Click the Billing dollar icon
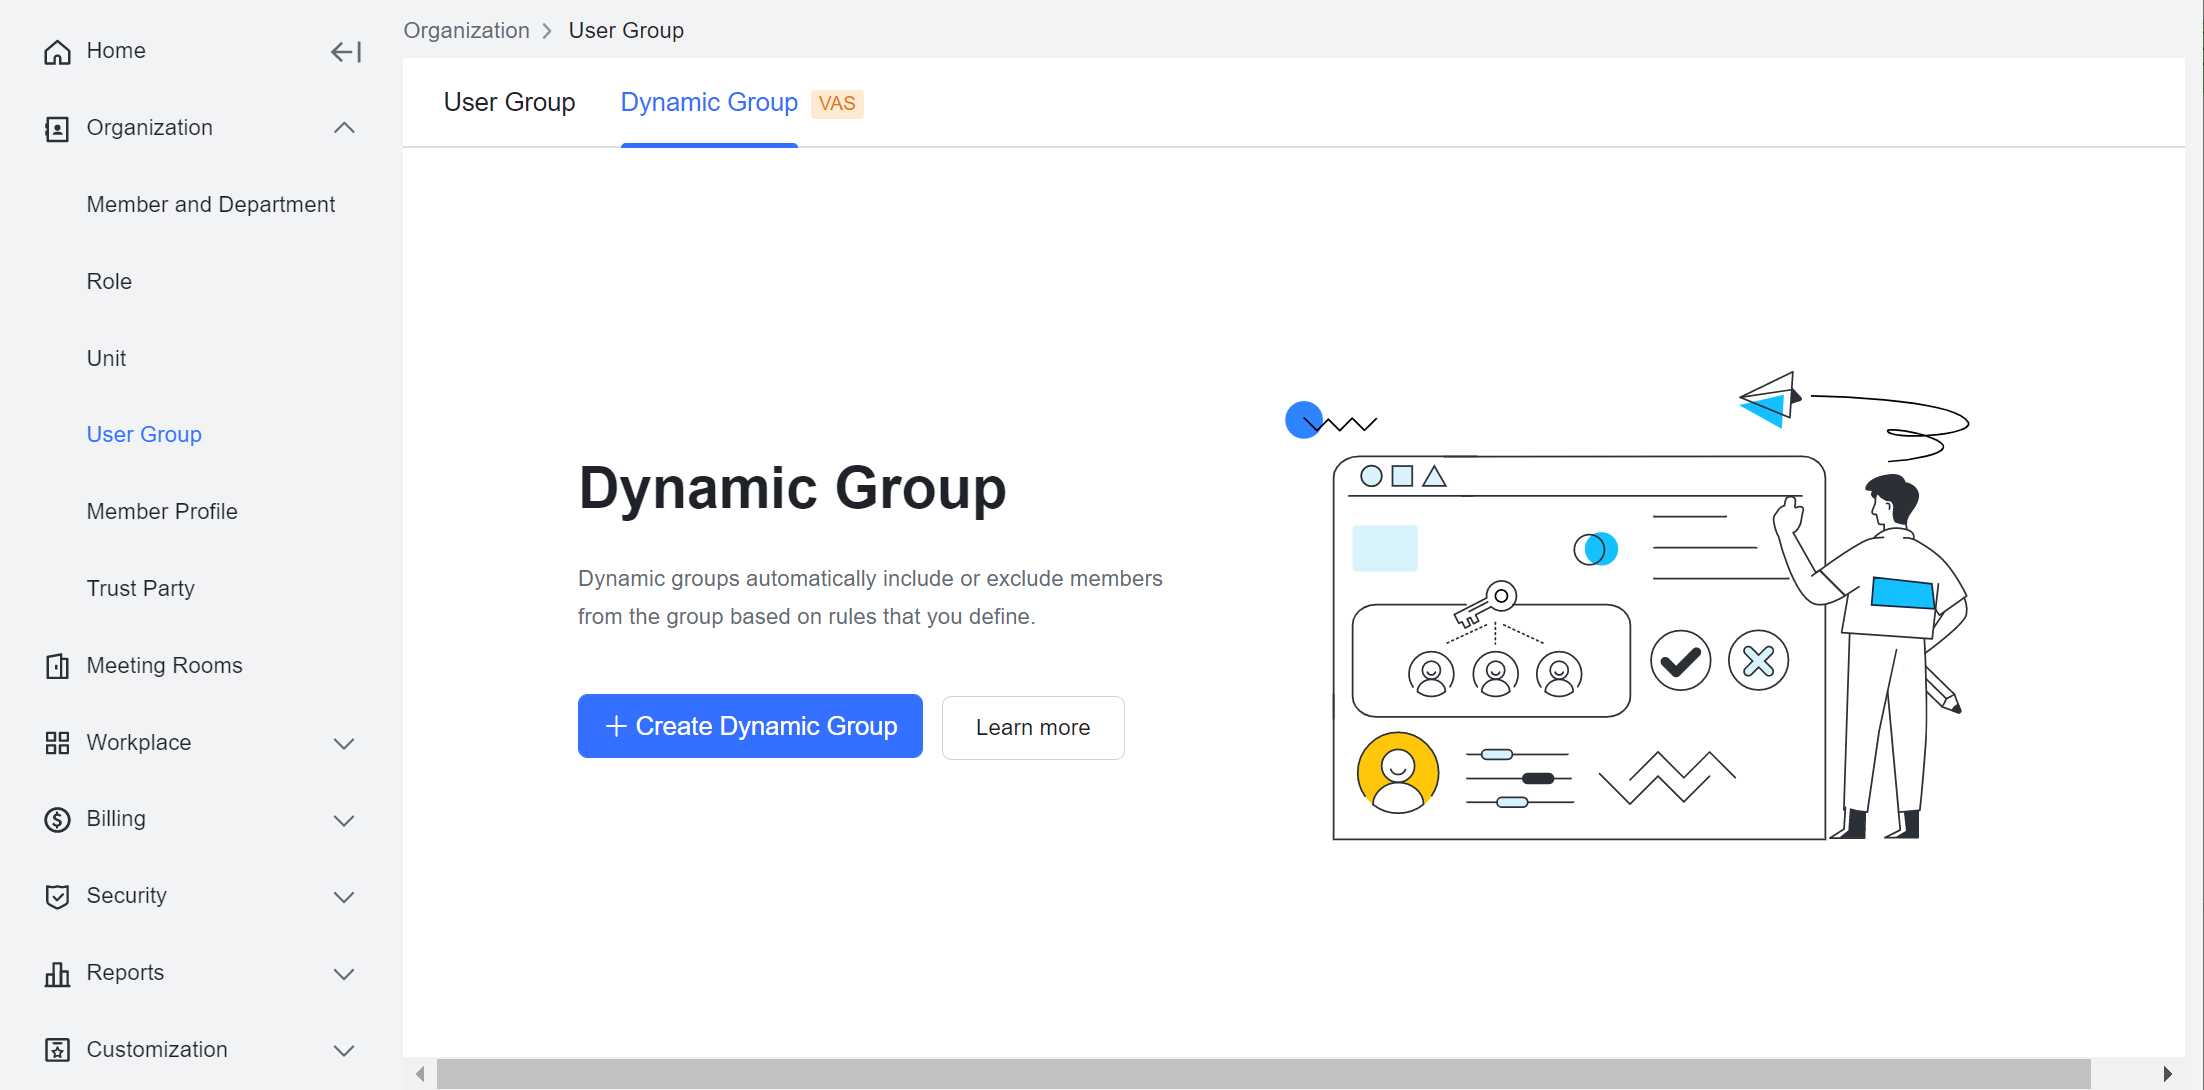This screenshot has height=1090, width=2204. point(57,820)
